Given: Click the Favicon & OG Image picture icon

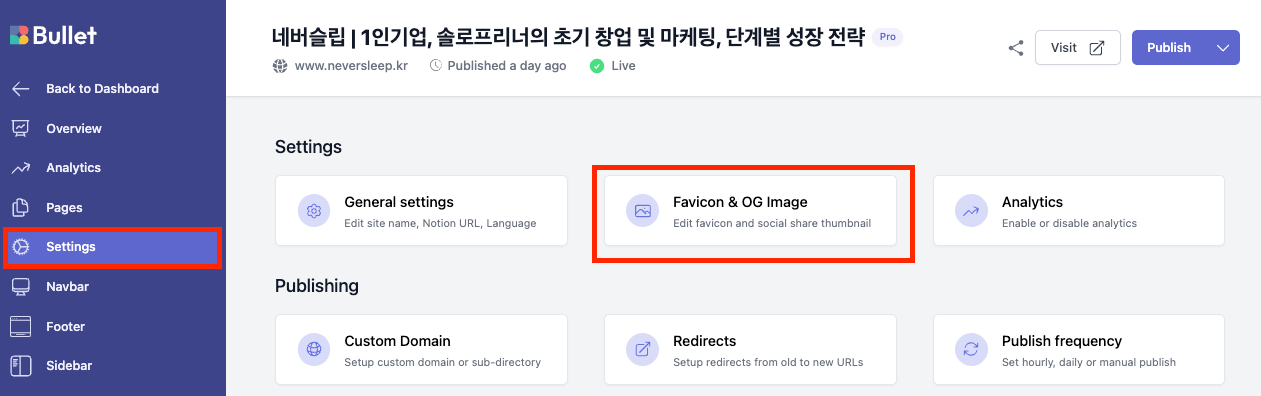Looking at the screenshot, I should (x=643, y=211).
